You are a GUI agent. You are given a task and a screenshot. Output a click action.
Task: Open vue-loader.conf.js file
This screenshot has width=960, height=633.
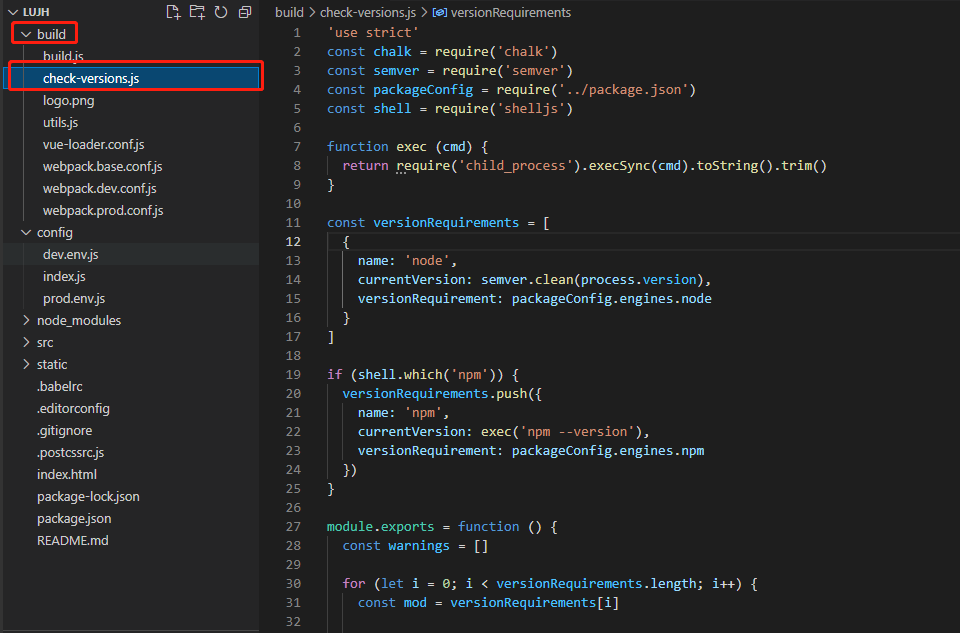pyautogui.click(x=94, y=144)
